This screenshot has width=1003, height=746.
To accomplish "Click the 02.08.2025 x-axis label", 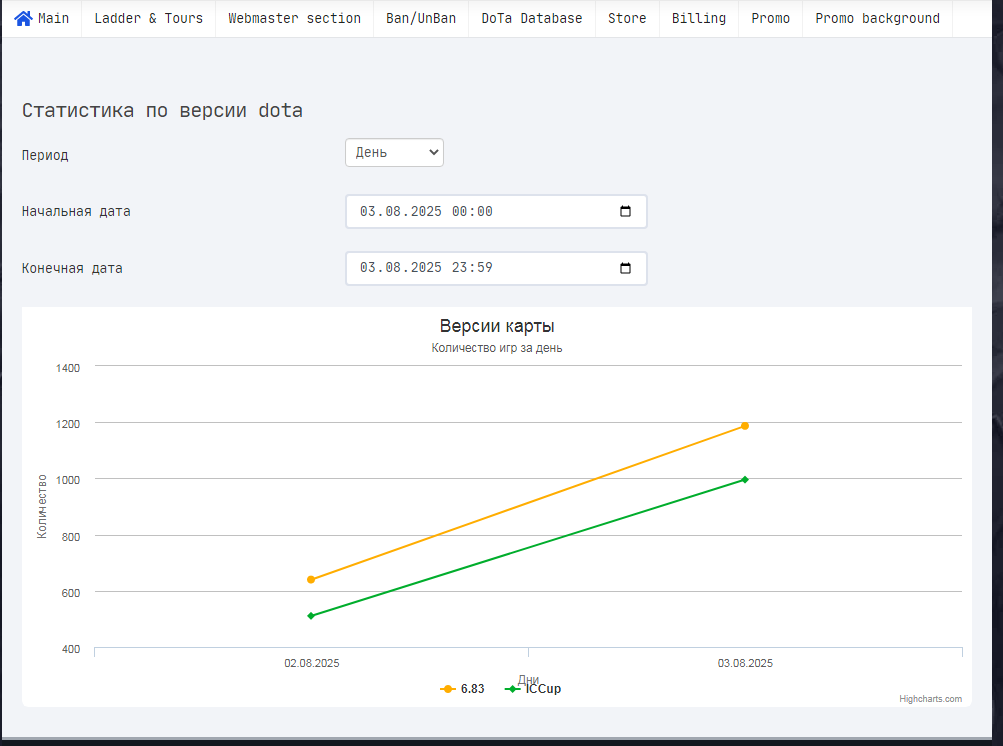I will point(312,663).
